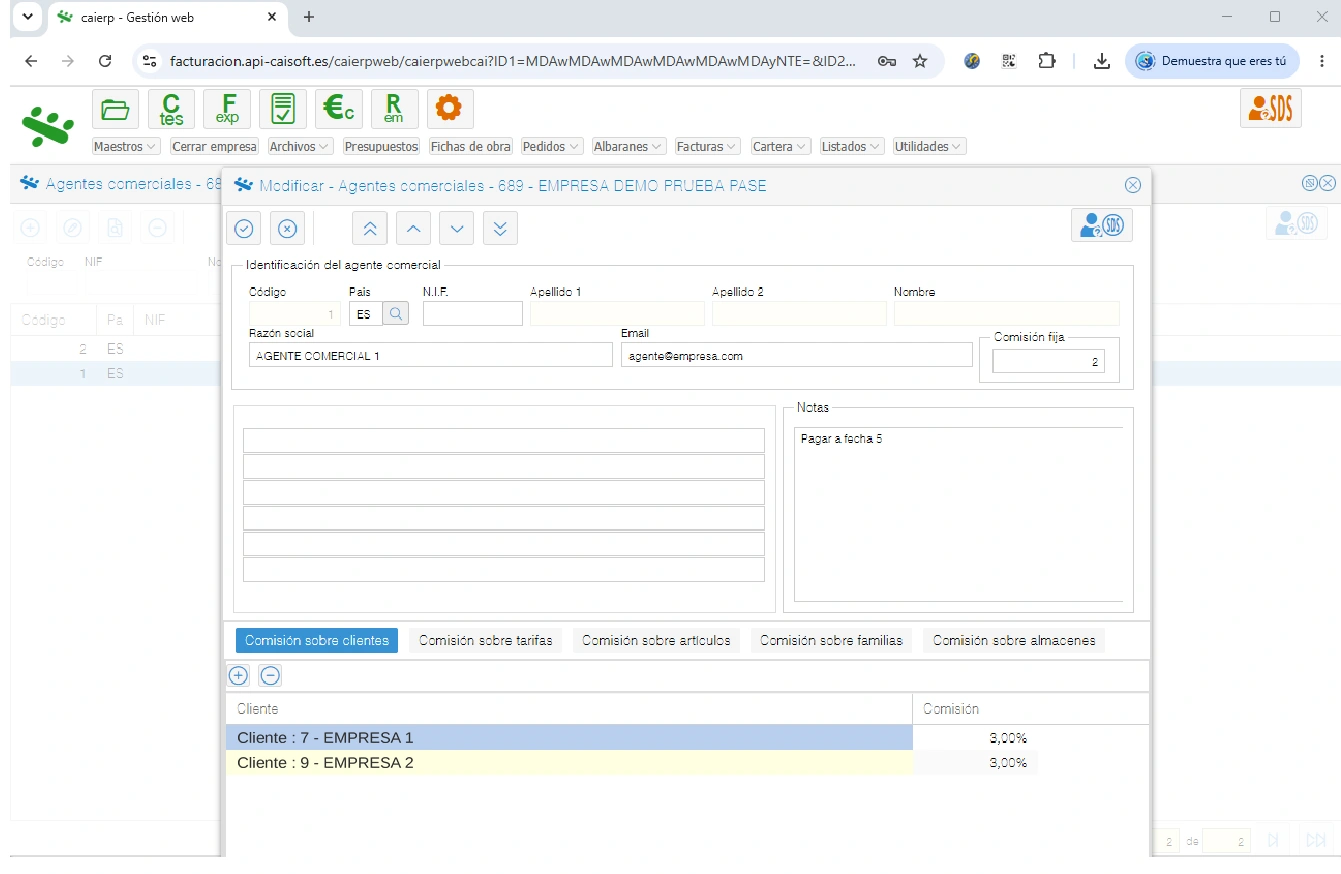Viewport: 1341px width, 874px height.
Task: Expand the Pedidos dropdown
Action: [x=552, y=146]
